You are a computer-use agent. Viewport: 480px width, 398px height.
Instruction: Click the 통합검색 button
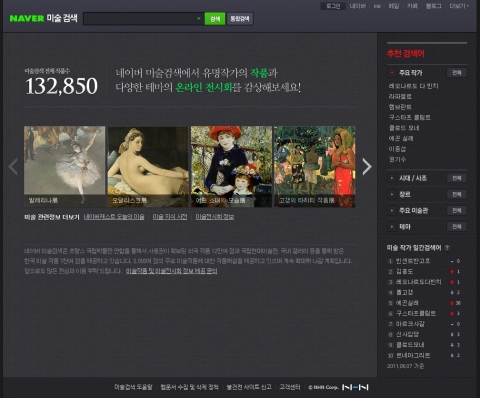point(240,19)
